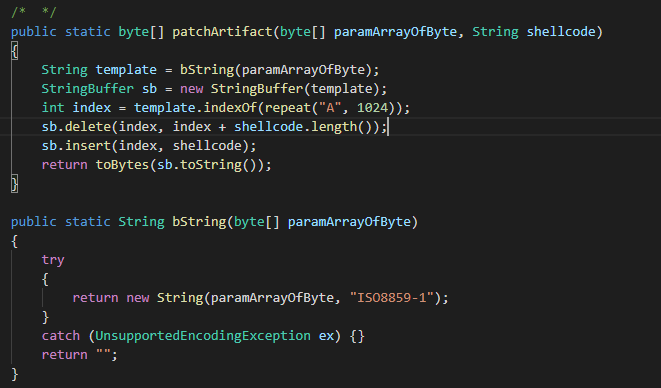The height and width of the screenshot is (388, 661).
Task: Click the 'int' keyword before index
Action: pyautogui.click(x=53, y=108)
